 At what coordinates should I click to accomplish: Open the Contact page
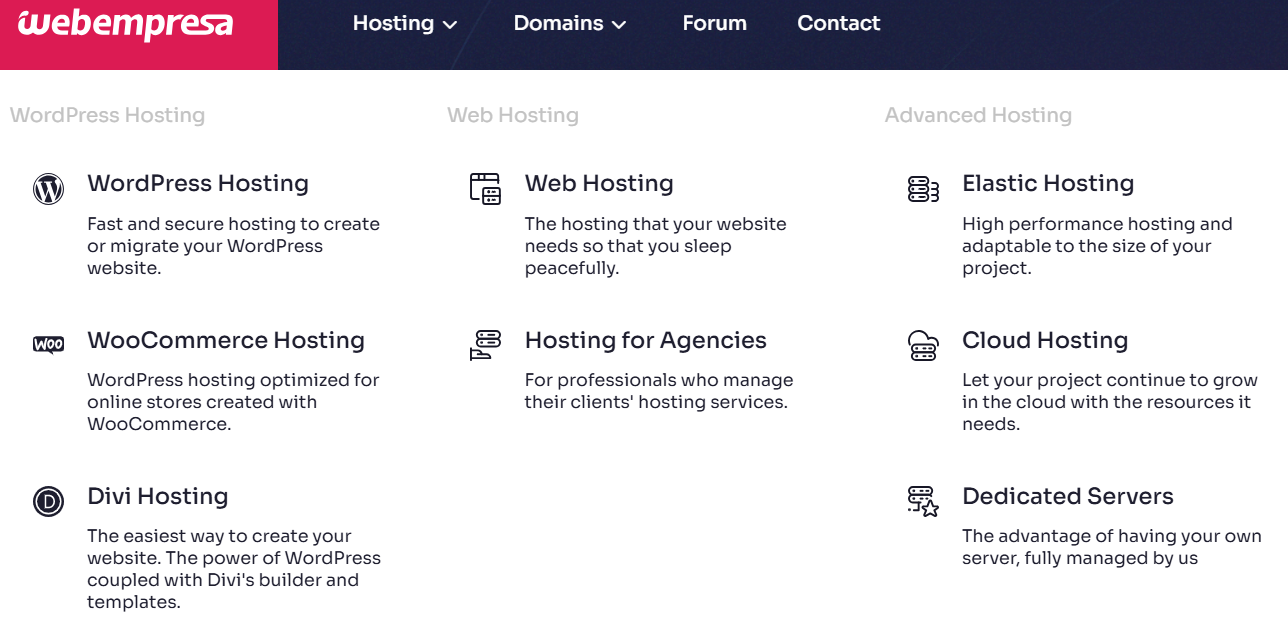pyautogui.click(x=838, y=23)
